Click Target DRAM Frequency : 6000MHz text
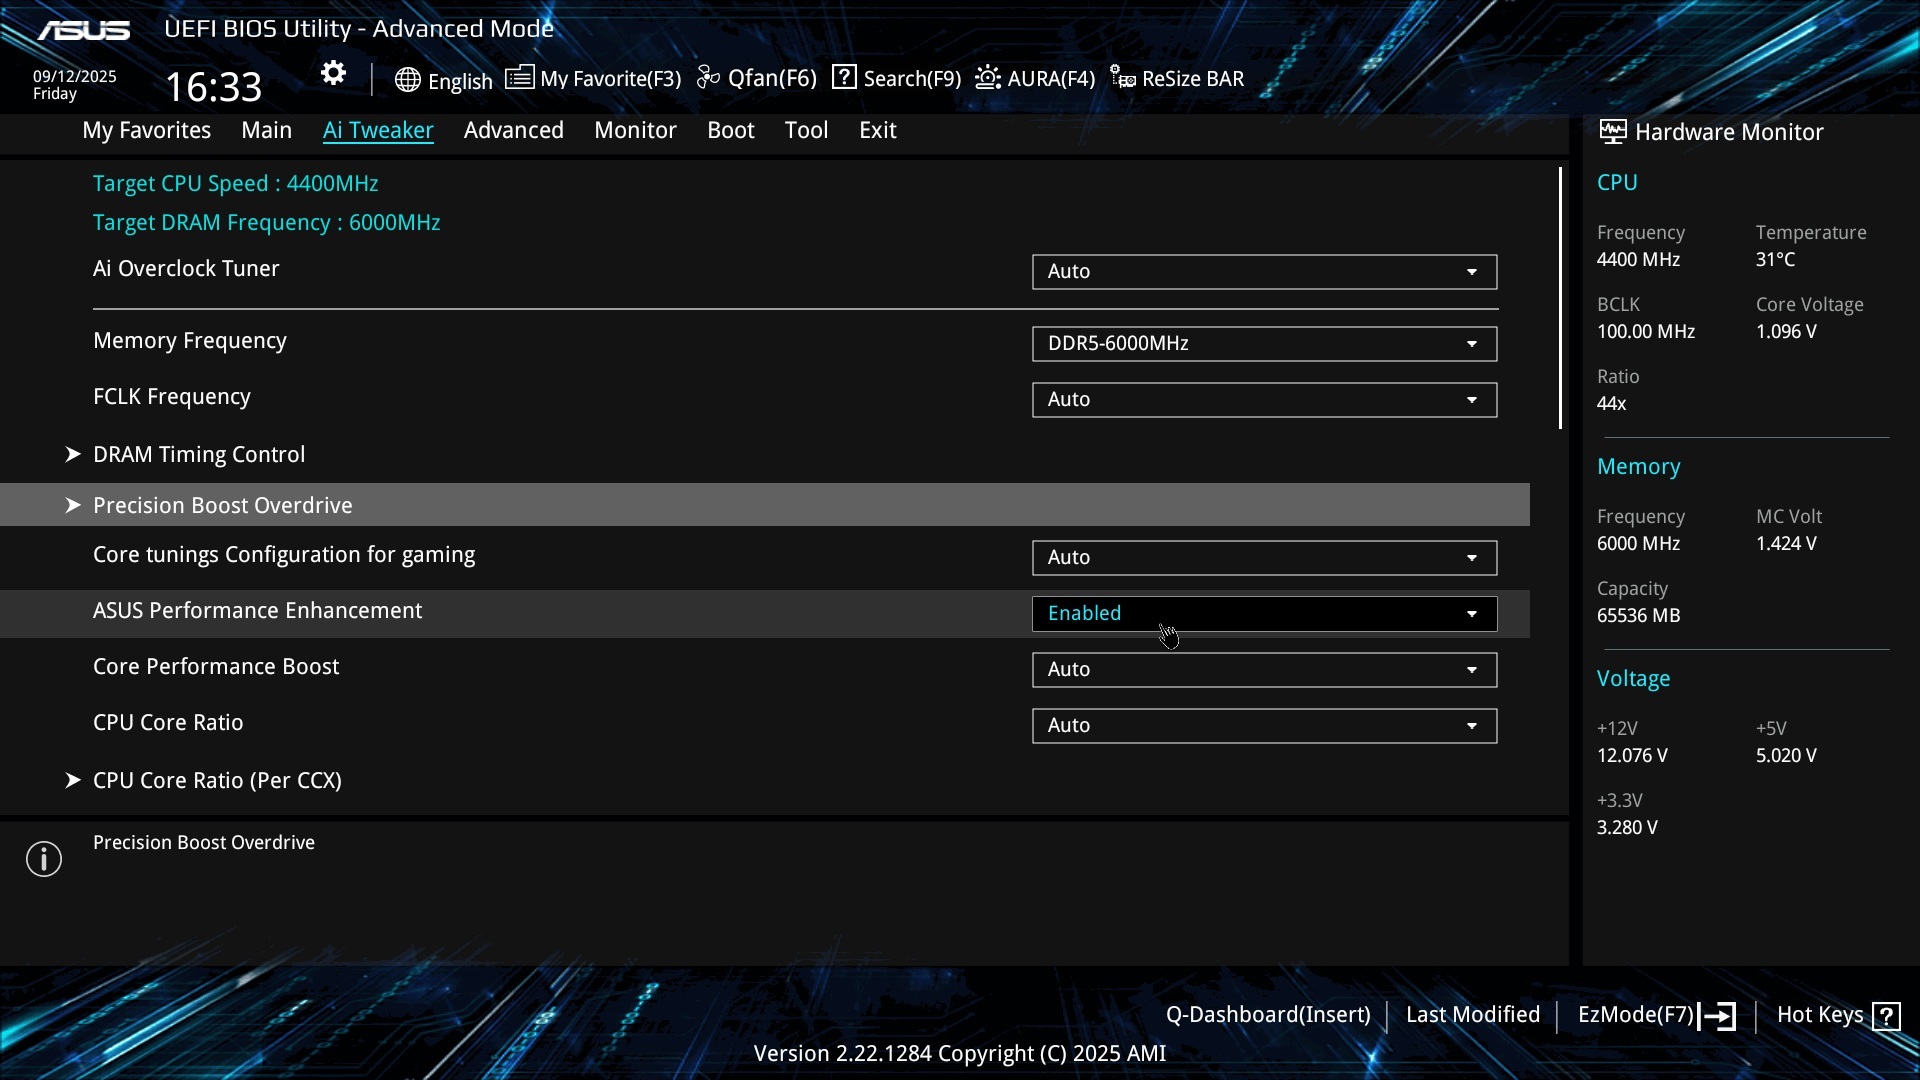Viewport: 1920px width, 1080px height. pyautogui.click(x=267, y=223)
